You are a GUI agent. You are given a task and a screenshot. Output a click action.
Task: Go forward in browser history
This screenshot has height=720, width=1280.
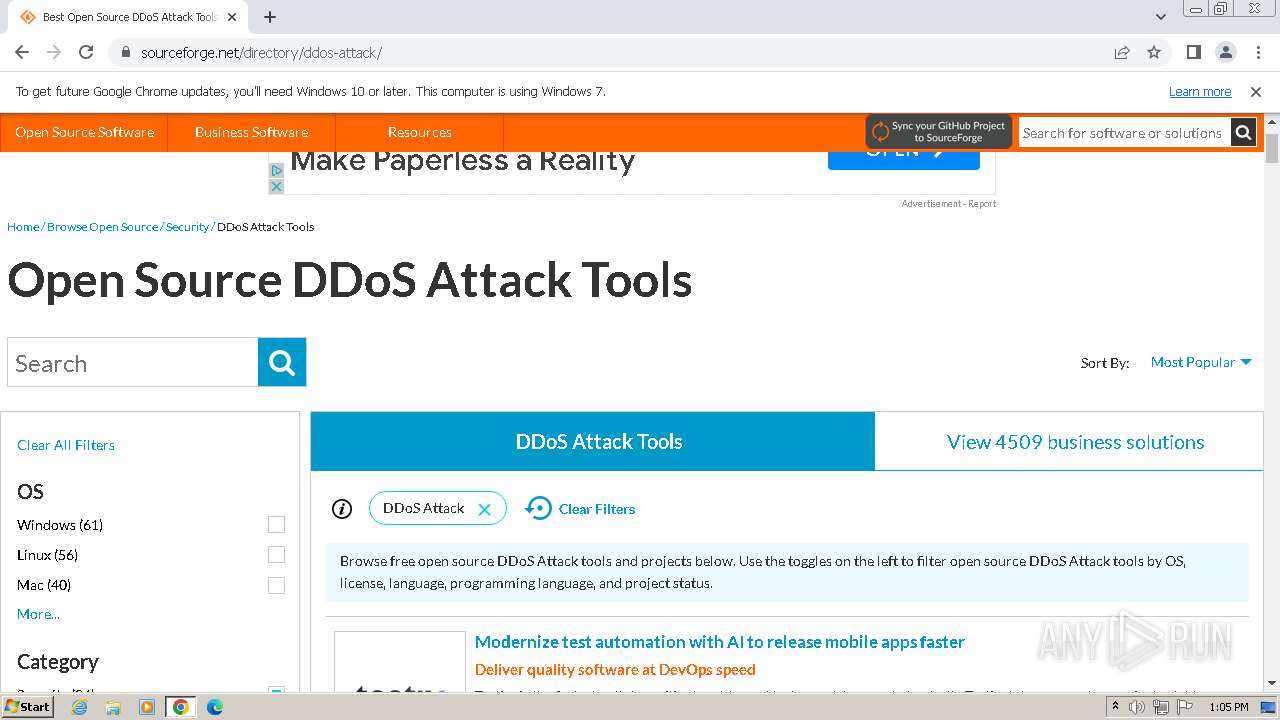click(54, 52)
